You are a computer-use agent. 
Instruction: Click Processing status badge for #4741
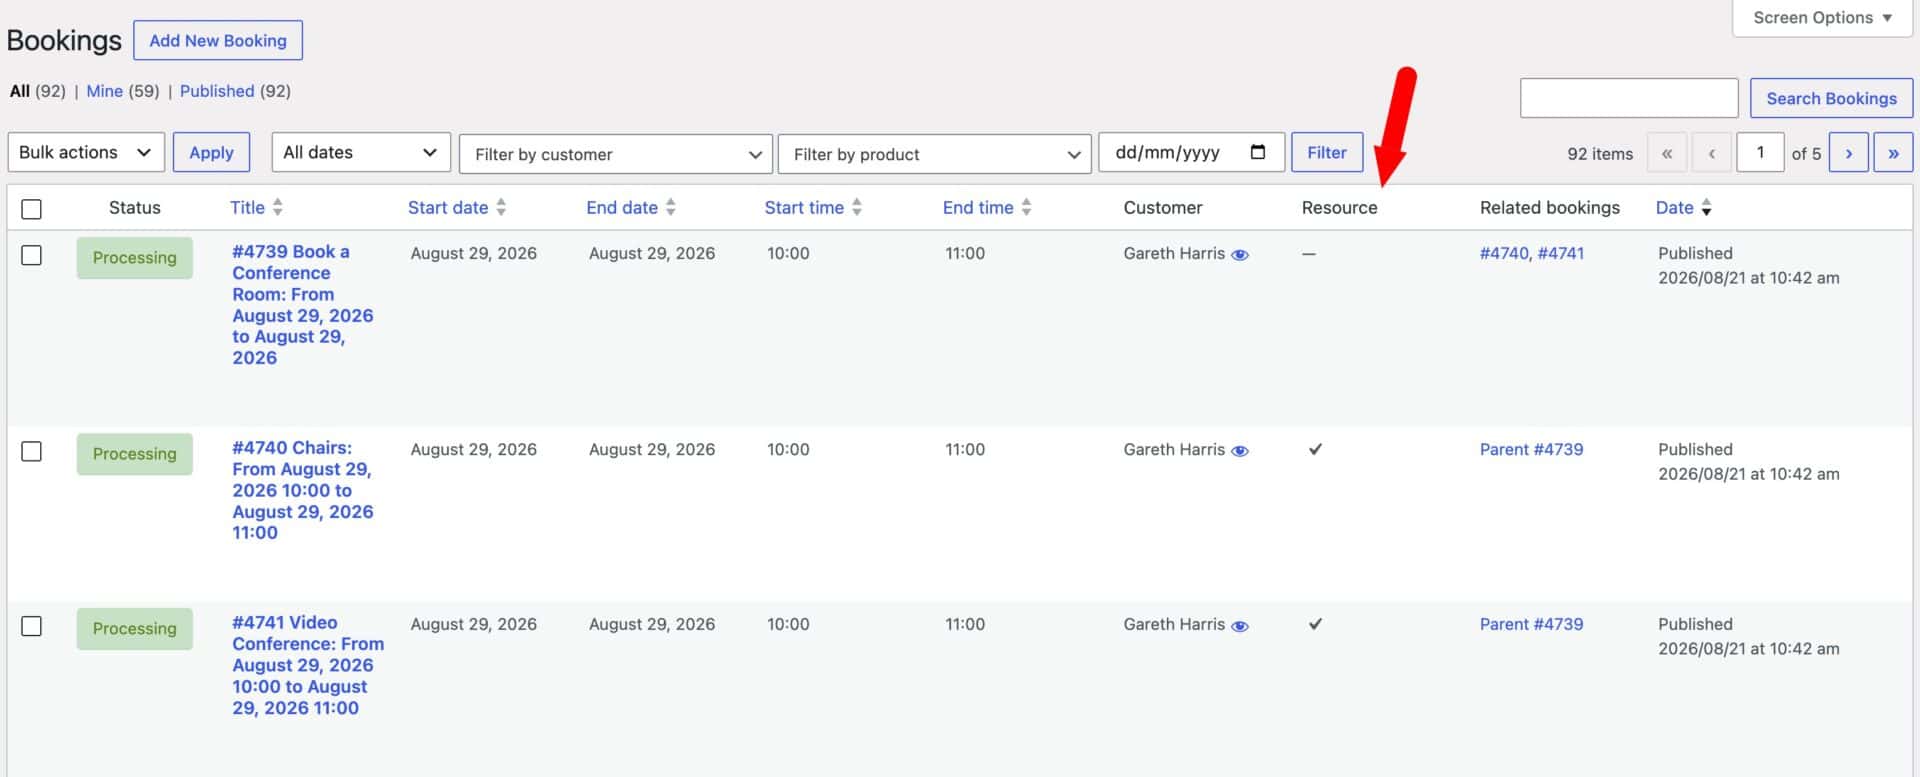pyautogui.click(x=135, y=628)
